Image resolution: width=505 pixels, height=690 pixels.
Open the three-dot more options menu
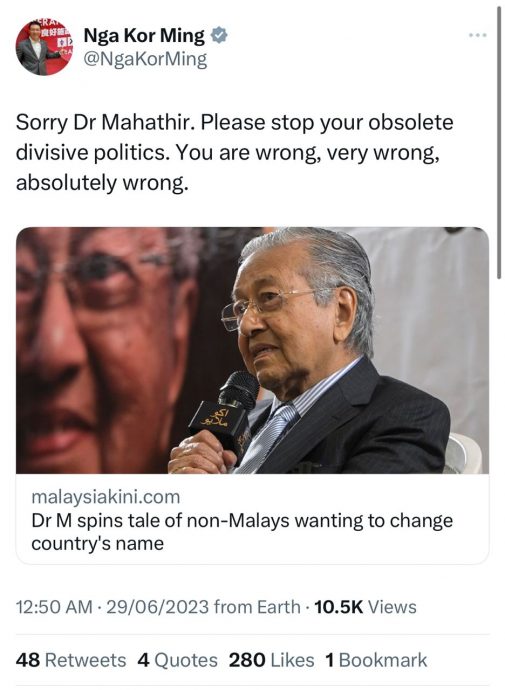477,35
